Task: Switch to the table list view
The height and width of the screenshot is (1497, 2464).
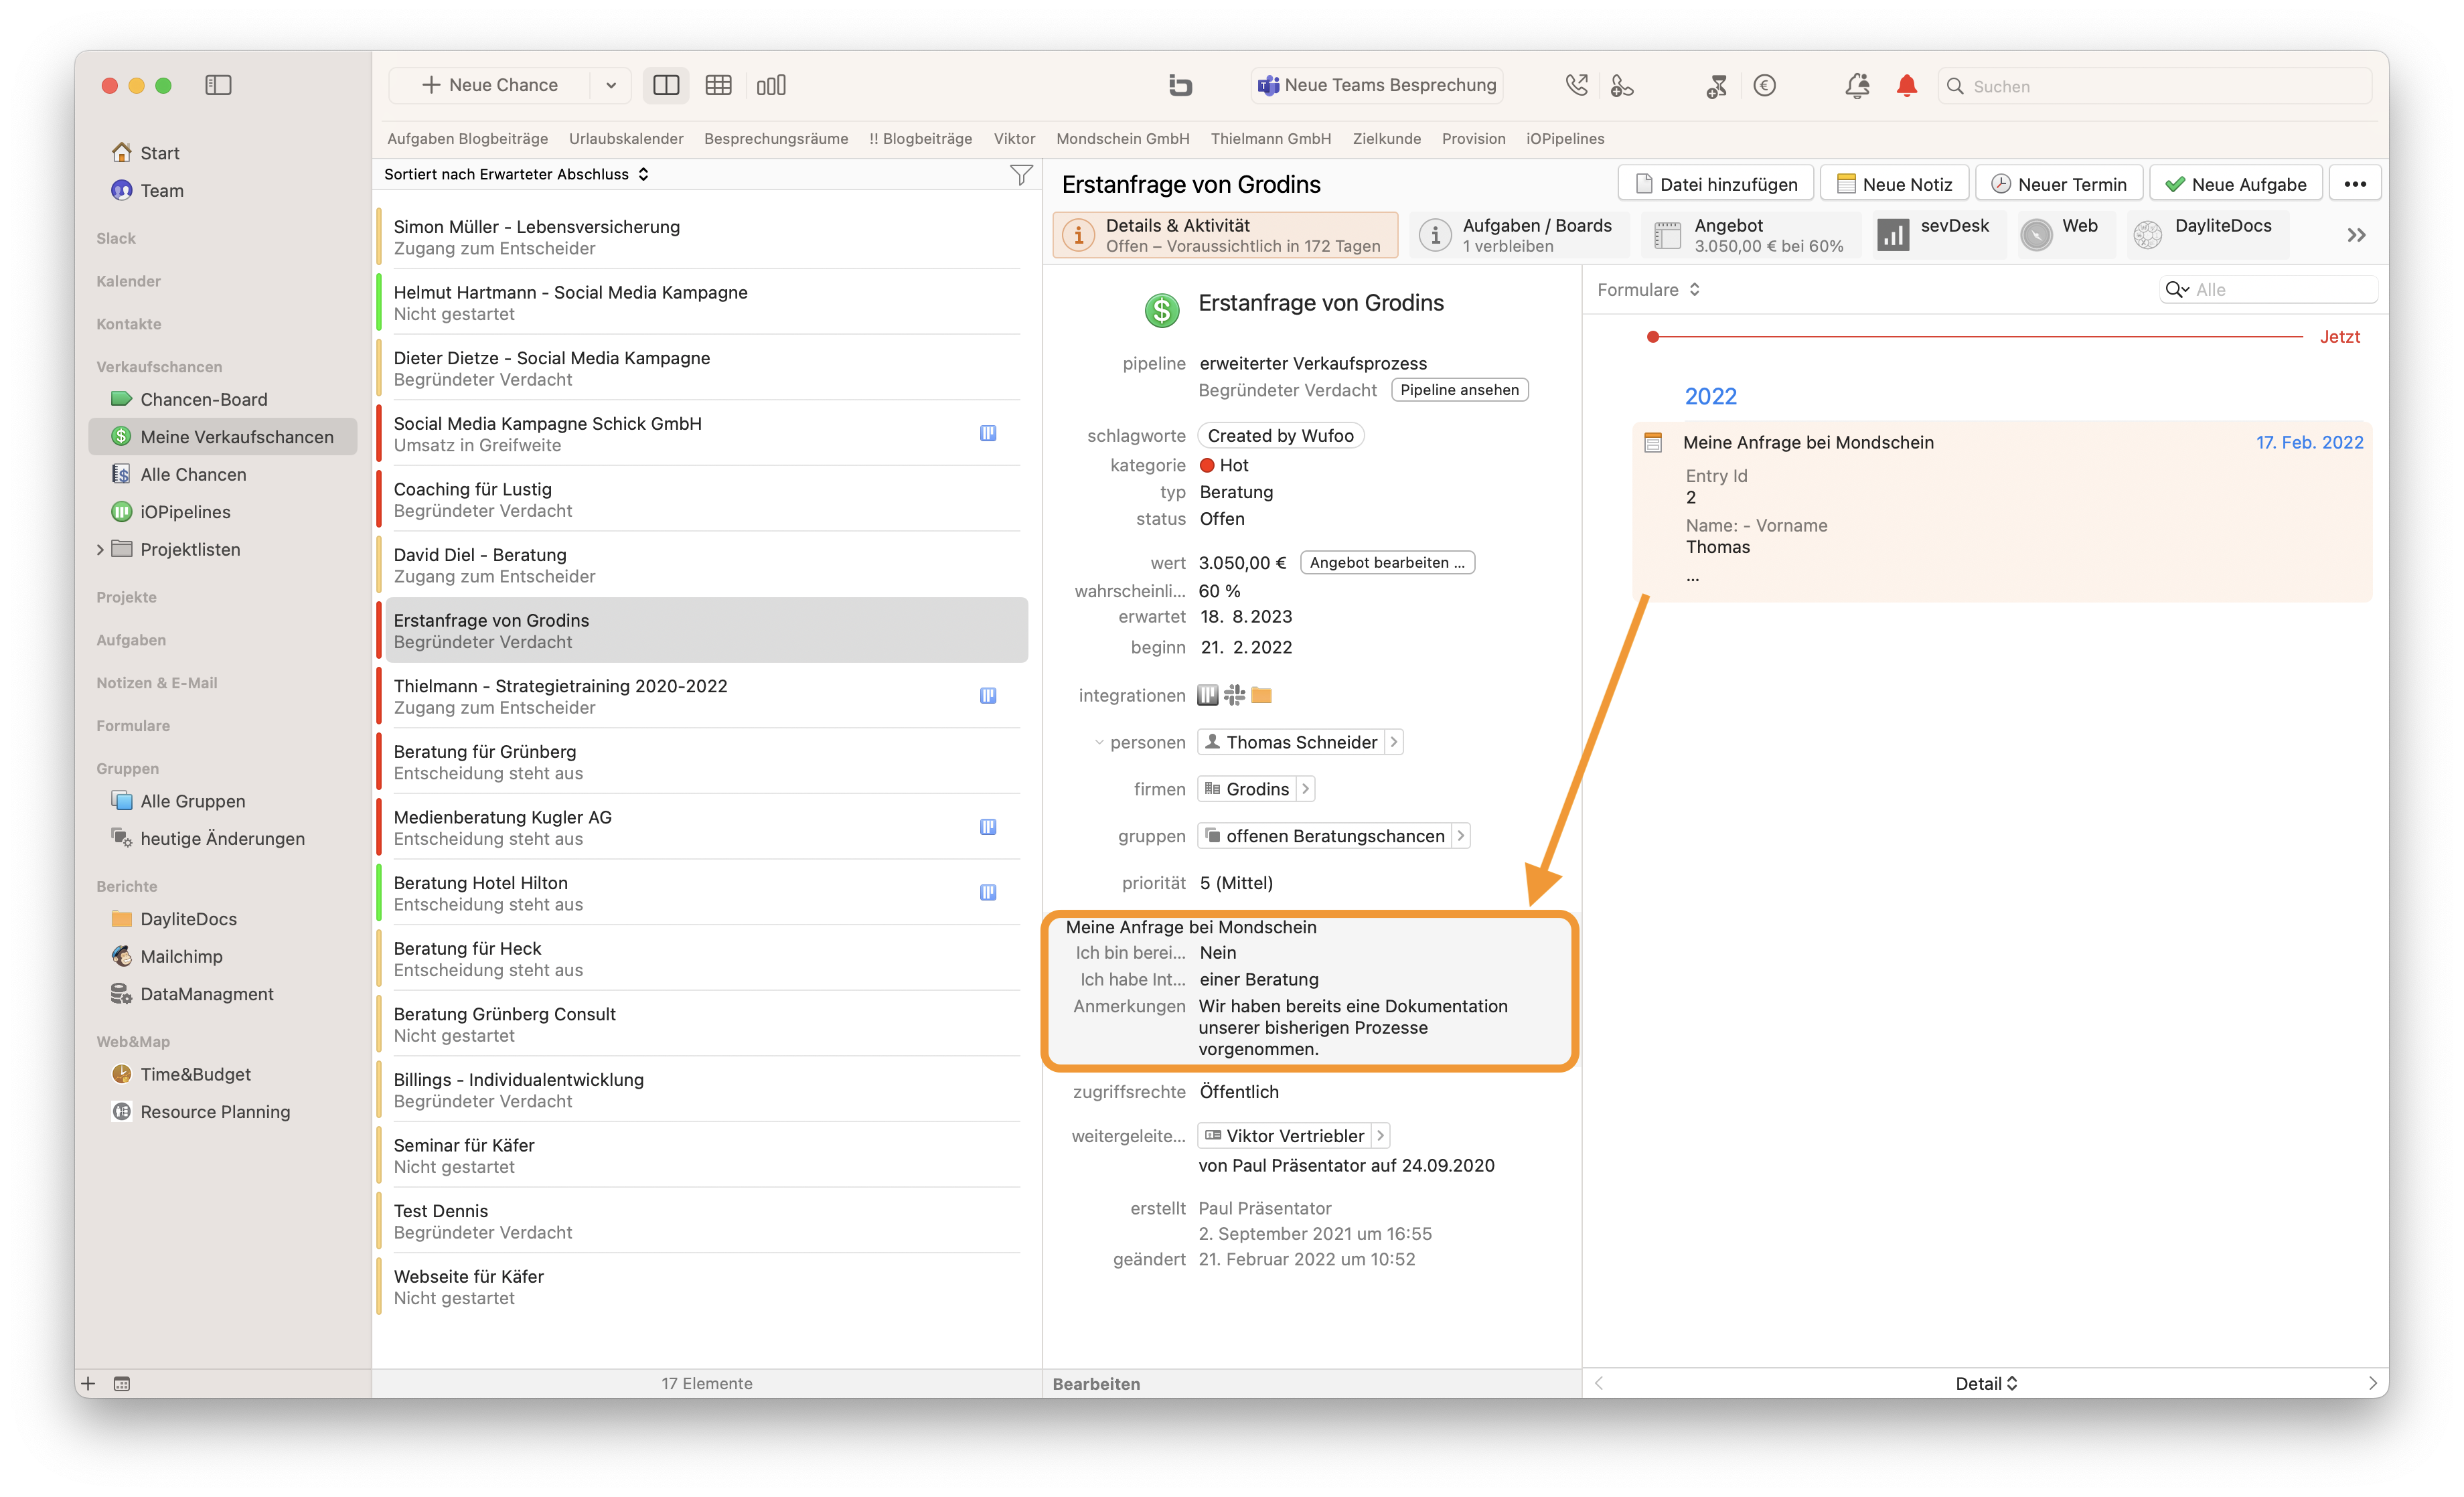Action: tap(718, 85)
